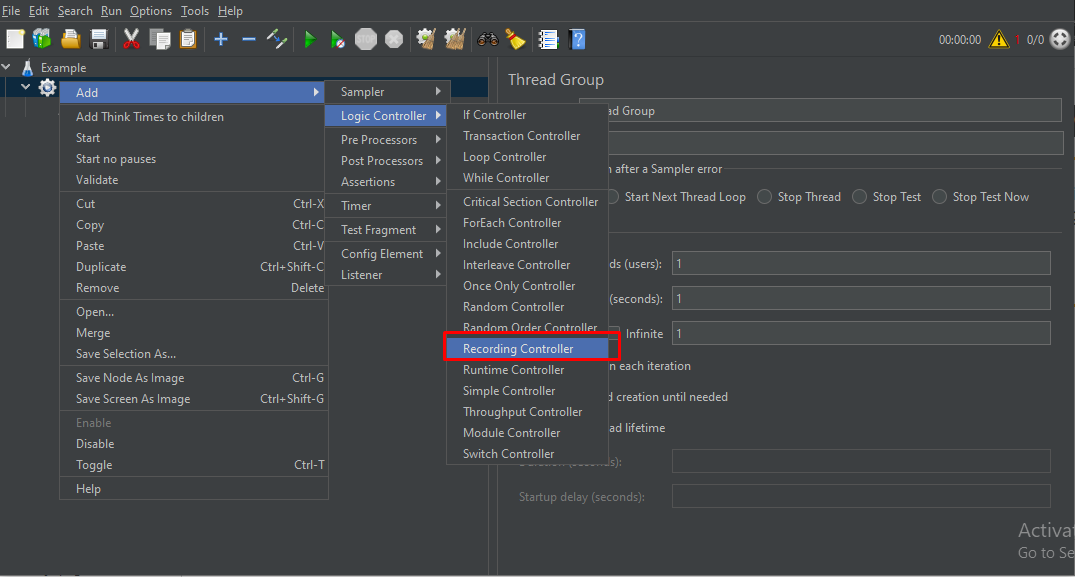1075x577 pixels.
Task: Open the File menu
Action: [11, 11]
